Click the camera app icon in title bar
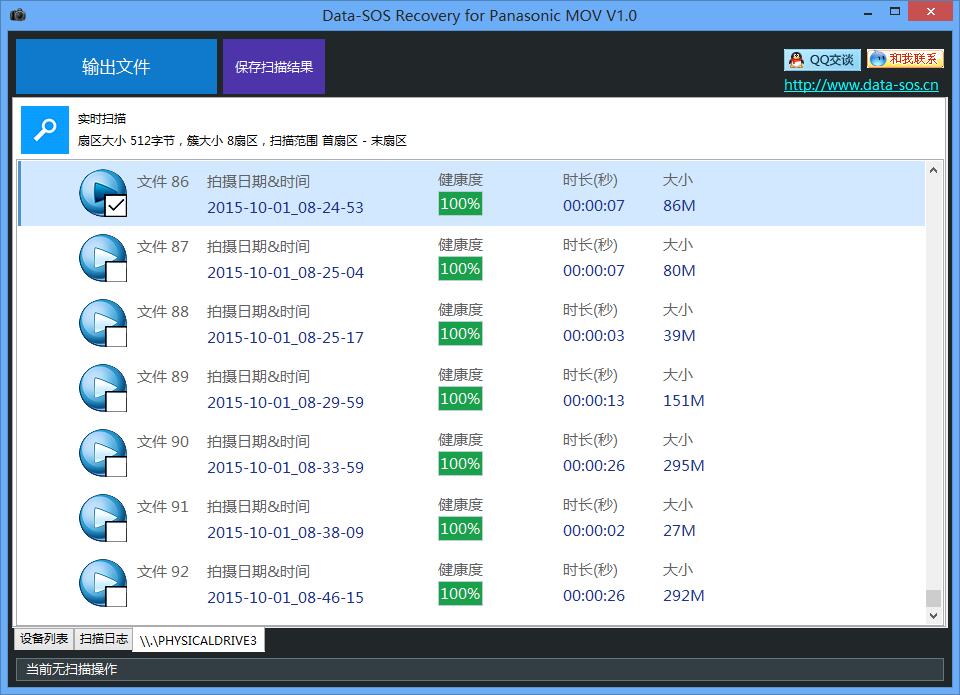 (18, 15)
